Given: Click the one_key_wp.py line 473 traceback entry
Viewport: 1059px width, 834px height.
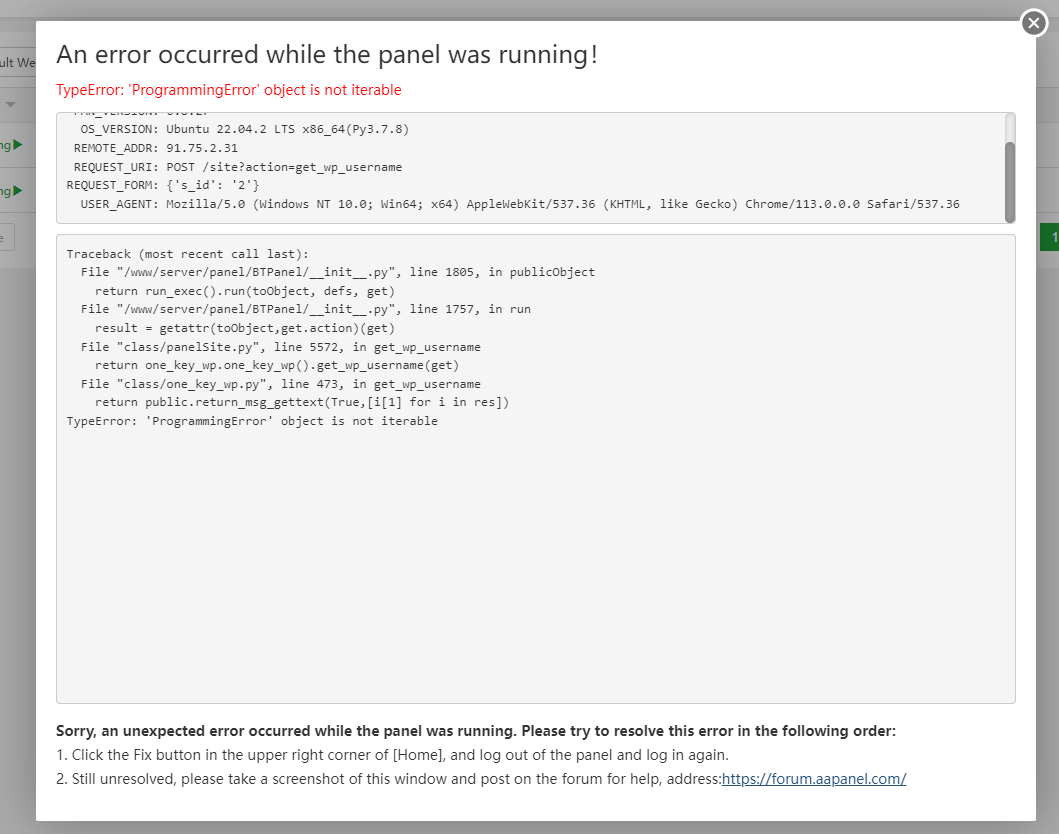Looking at the screenshot, I should pyautogui.click(x=281, y=384).
